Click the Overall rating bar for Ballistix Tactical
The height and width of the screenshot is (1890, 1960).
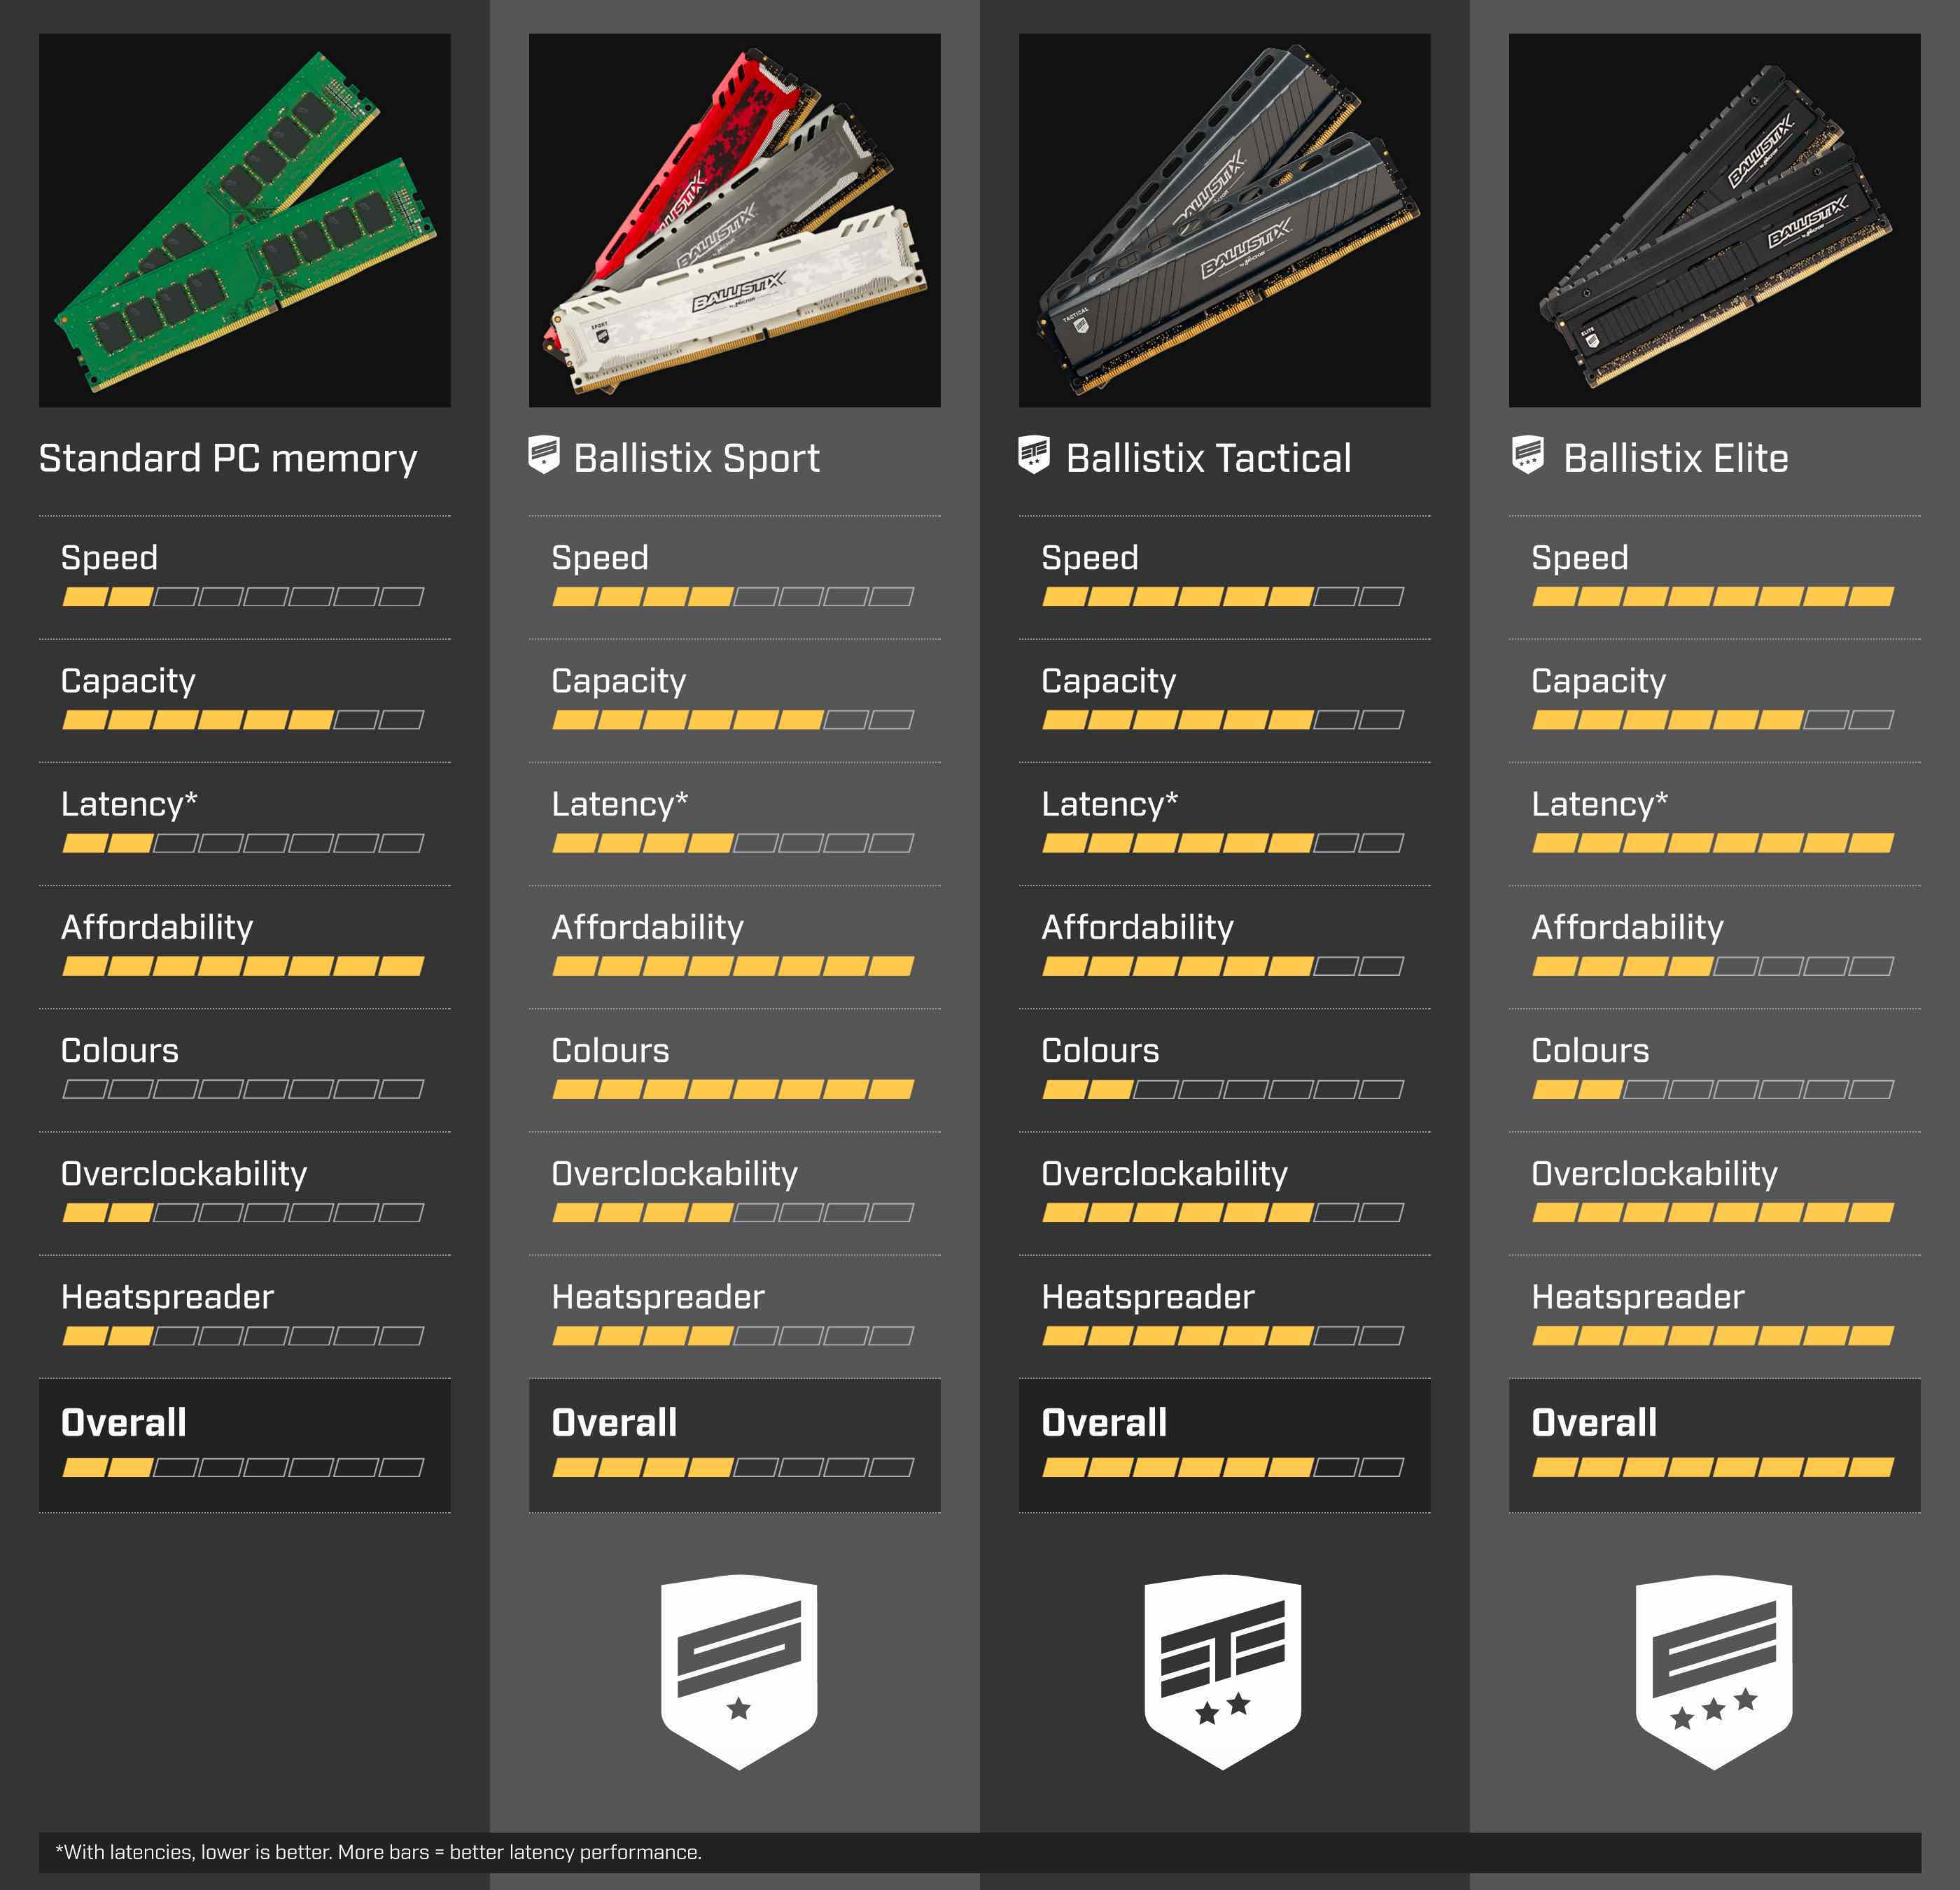pyautogui.click(x=1223, y=1468)
